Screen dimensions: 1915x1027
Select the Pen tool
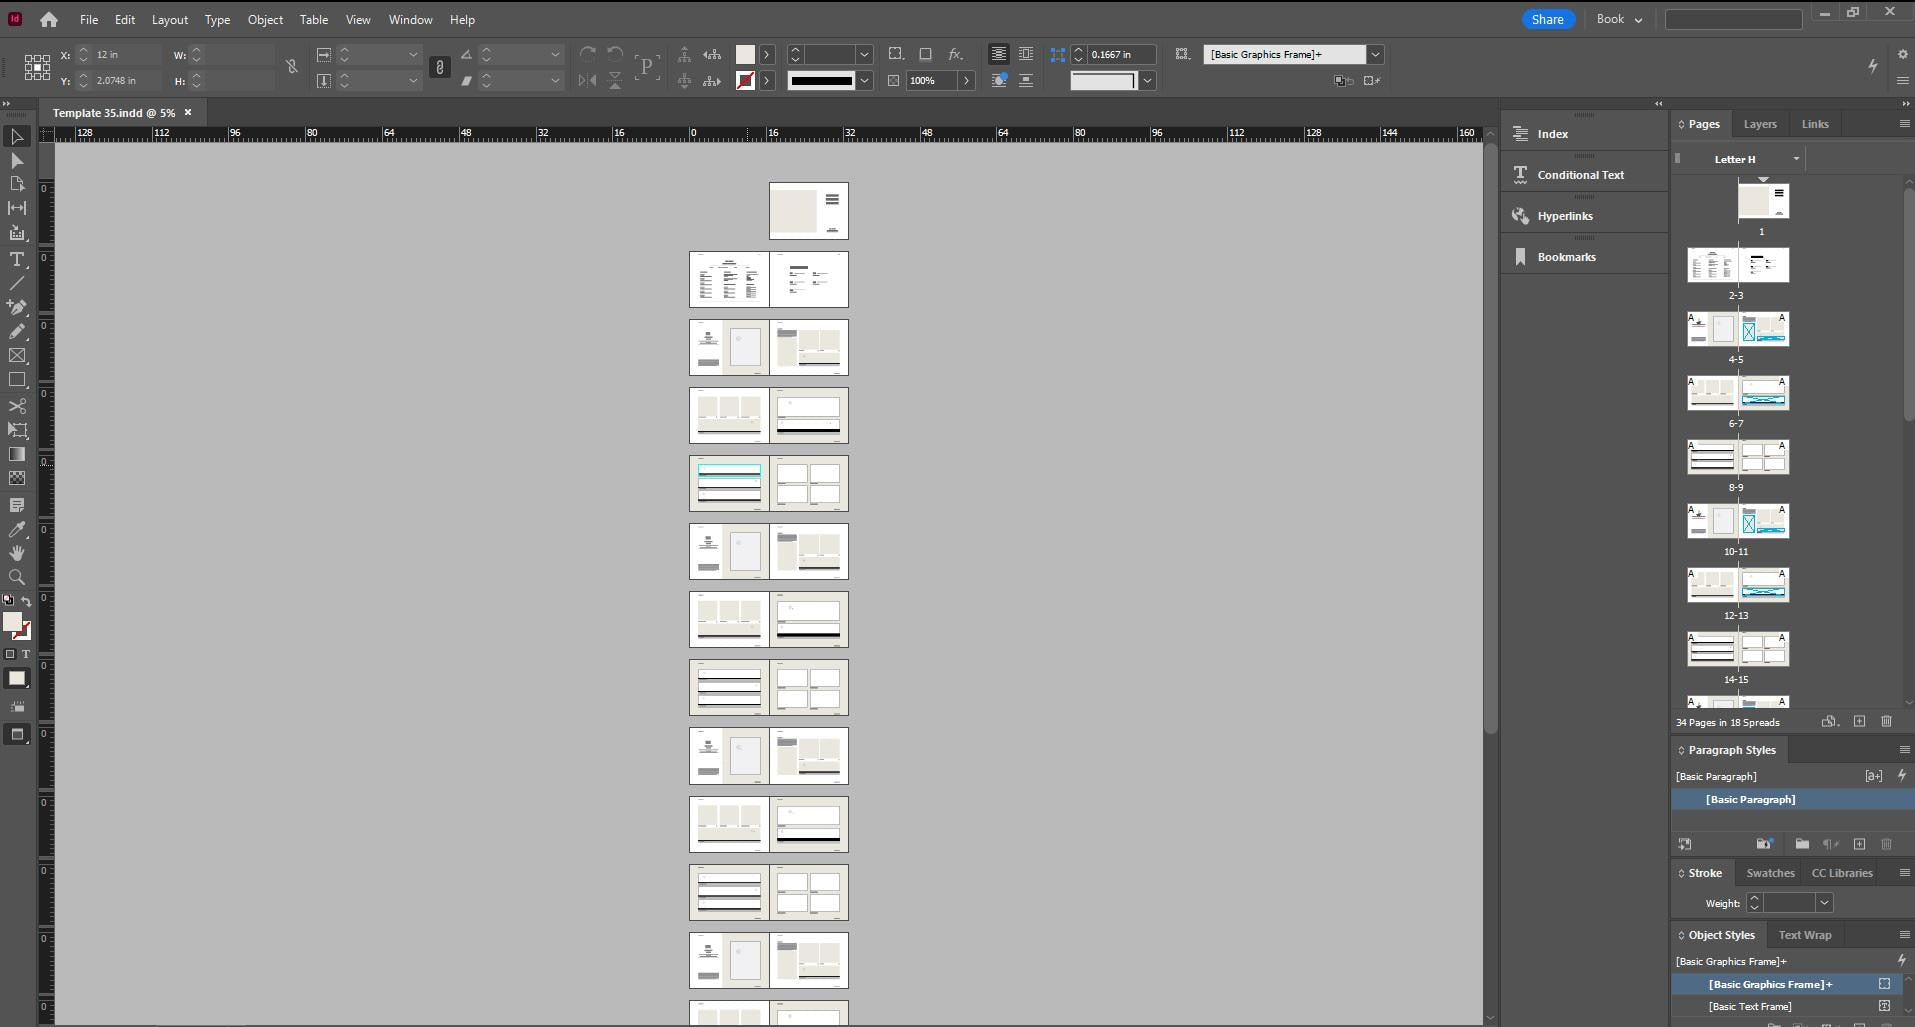point(17,307)
